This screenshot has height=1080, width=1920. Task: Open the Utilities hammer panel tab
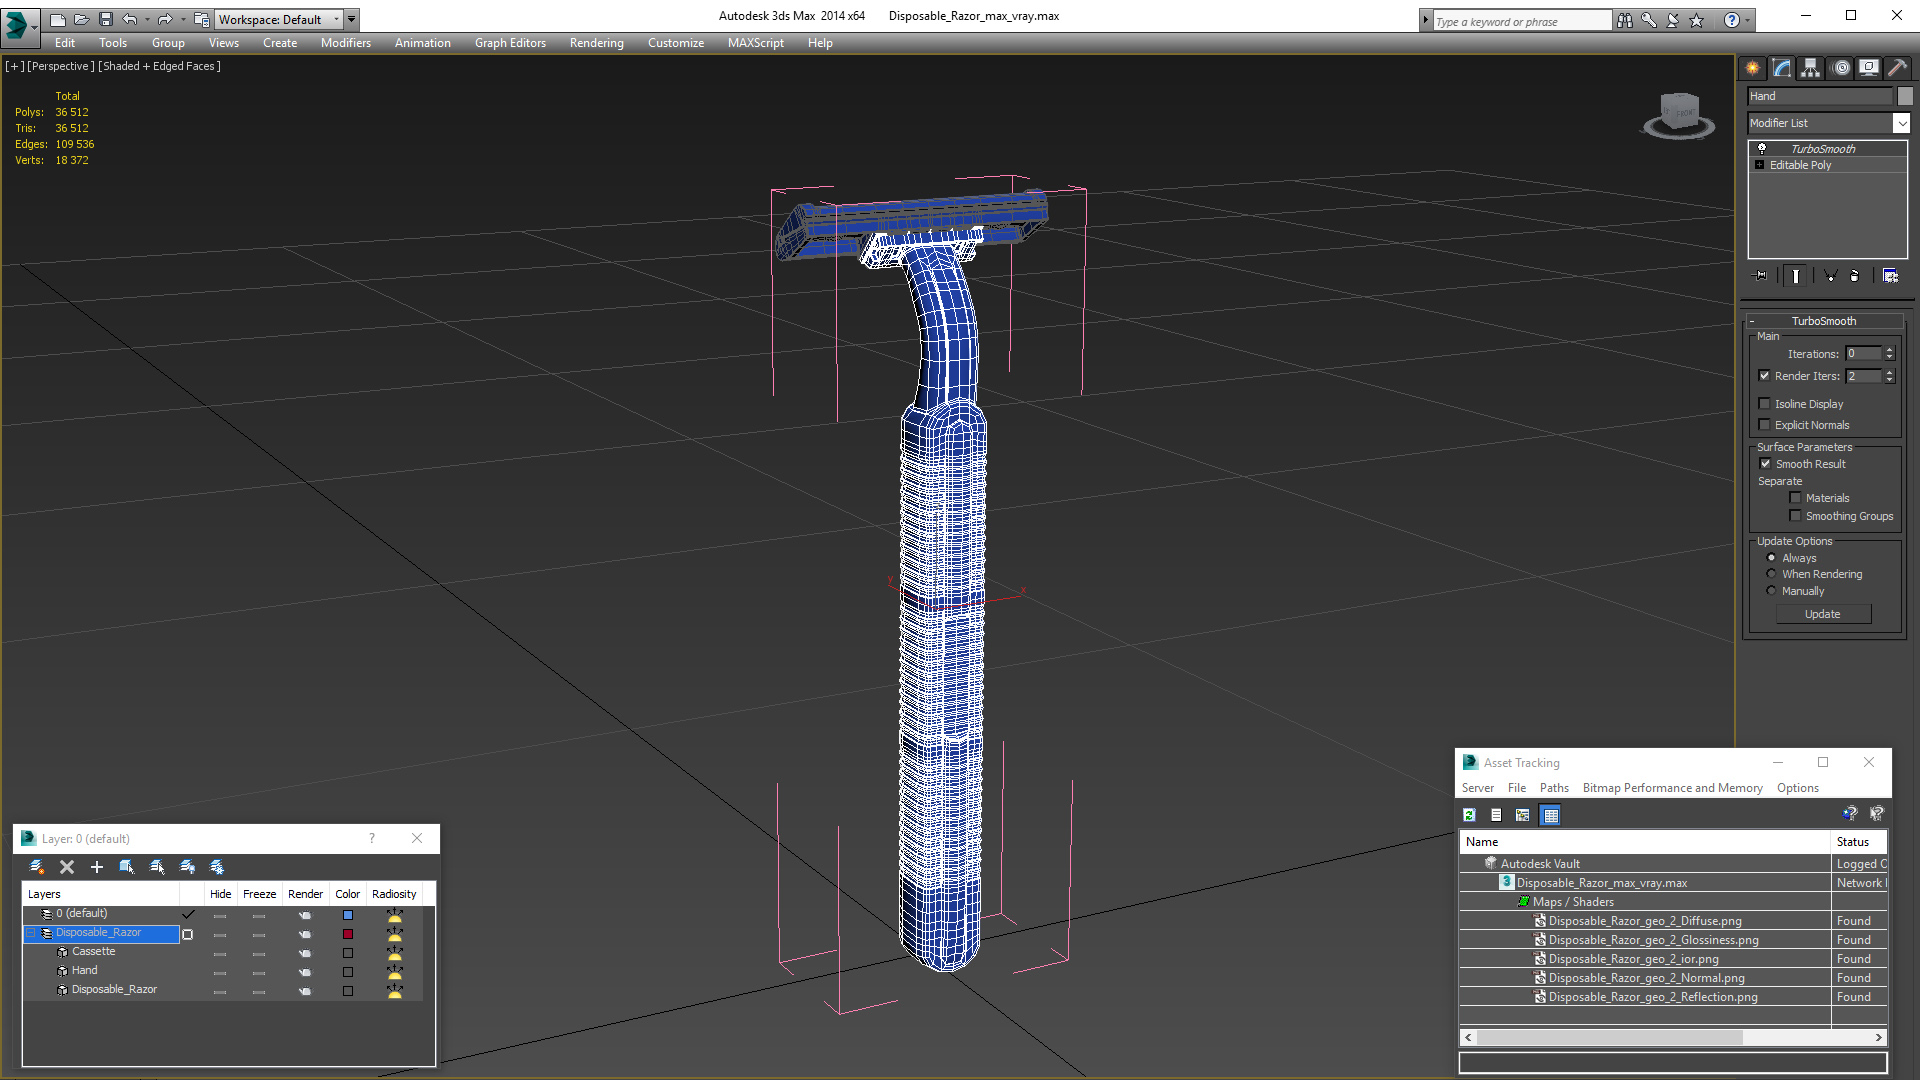point(1897,68)
